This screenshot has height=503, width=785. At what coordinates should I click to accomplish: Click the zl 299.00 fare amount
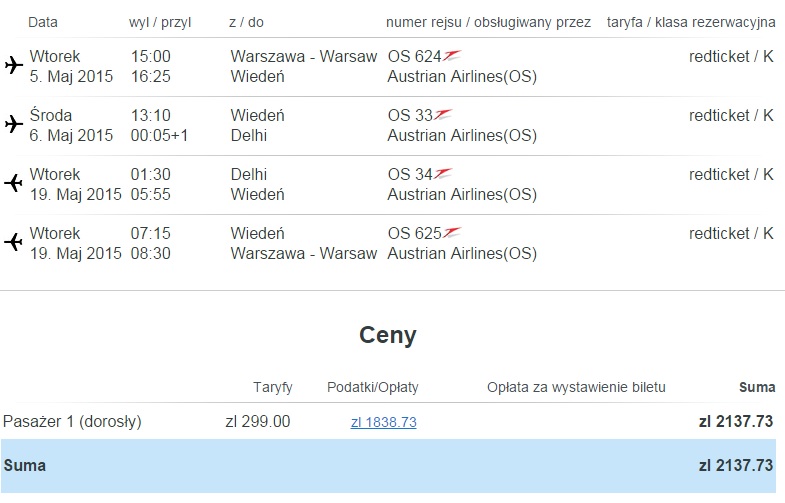[258, 421]
